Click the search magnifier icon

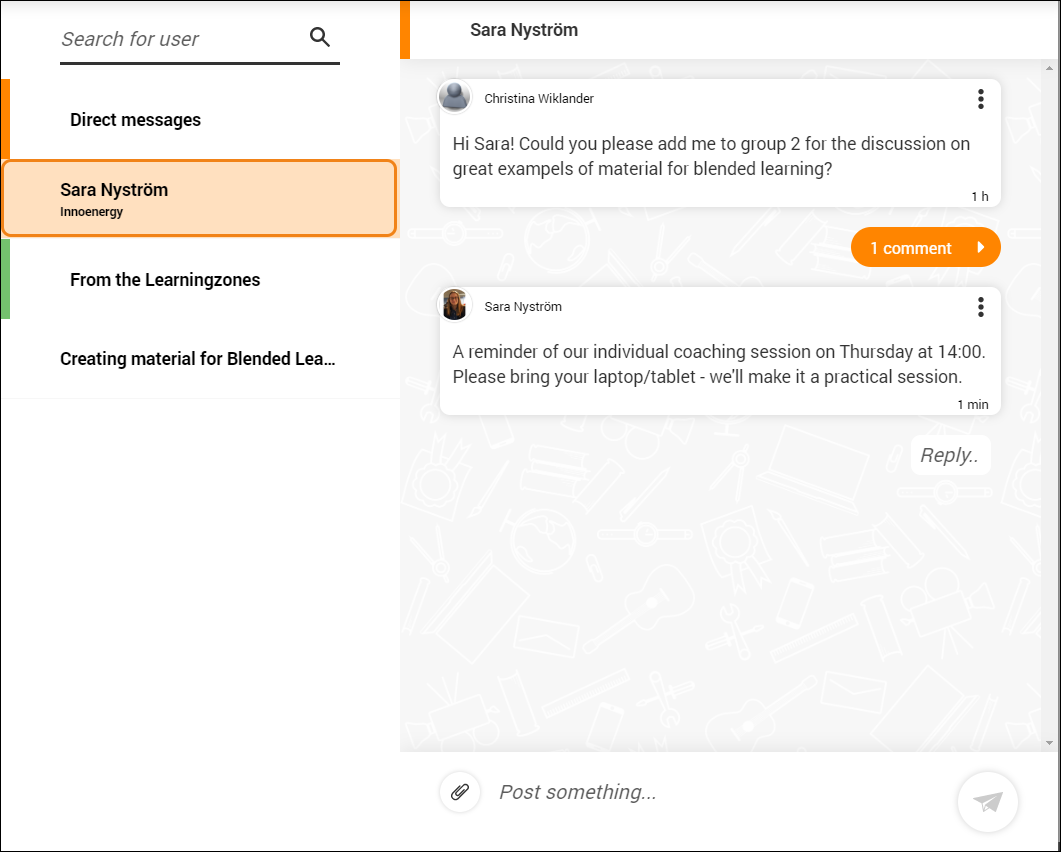click(320, 37)
